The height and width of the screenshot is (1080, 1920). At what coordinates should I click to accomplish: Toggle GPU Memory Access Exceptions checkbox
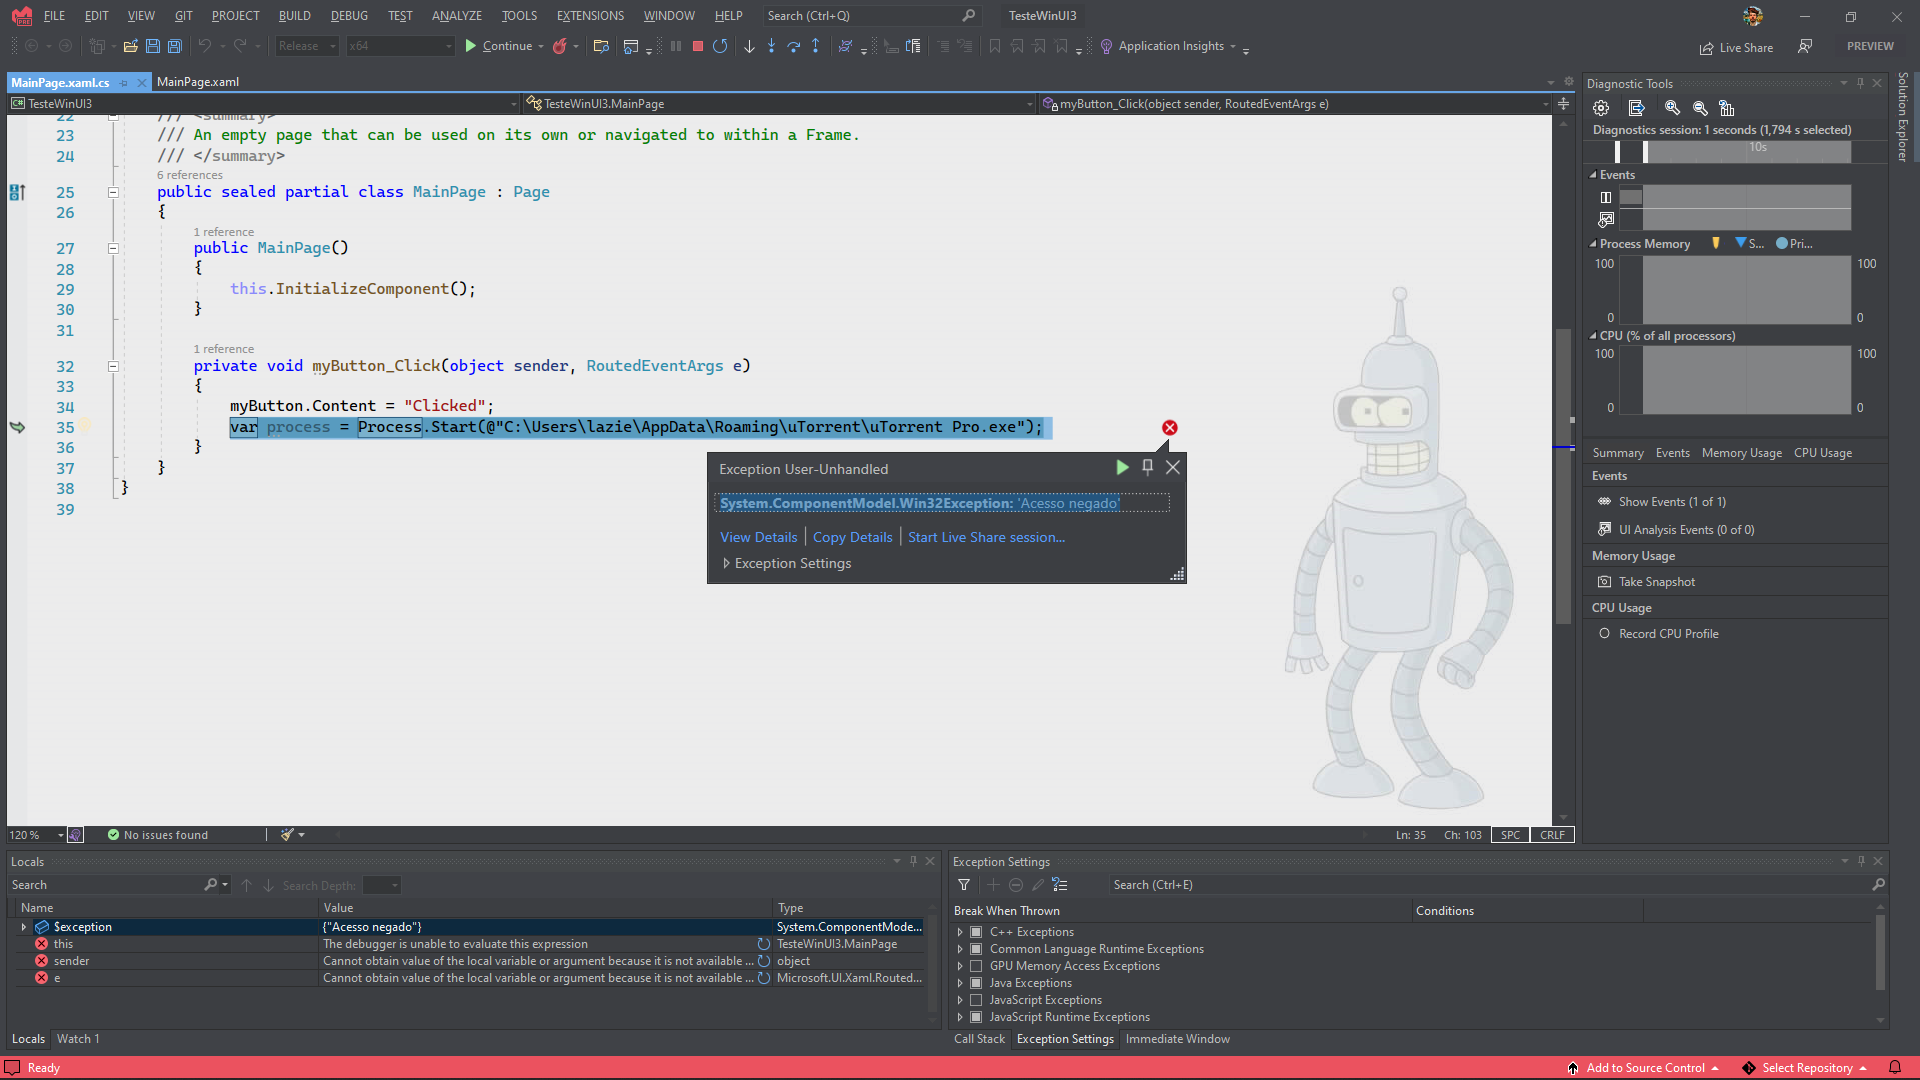[976, 966]
